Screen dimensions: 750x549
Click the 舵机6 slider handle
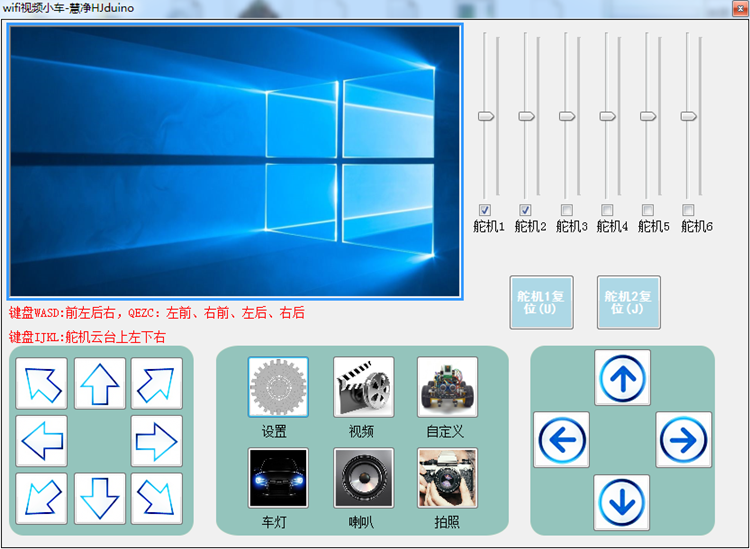[689, 116]
